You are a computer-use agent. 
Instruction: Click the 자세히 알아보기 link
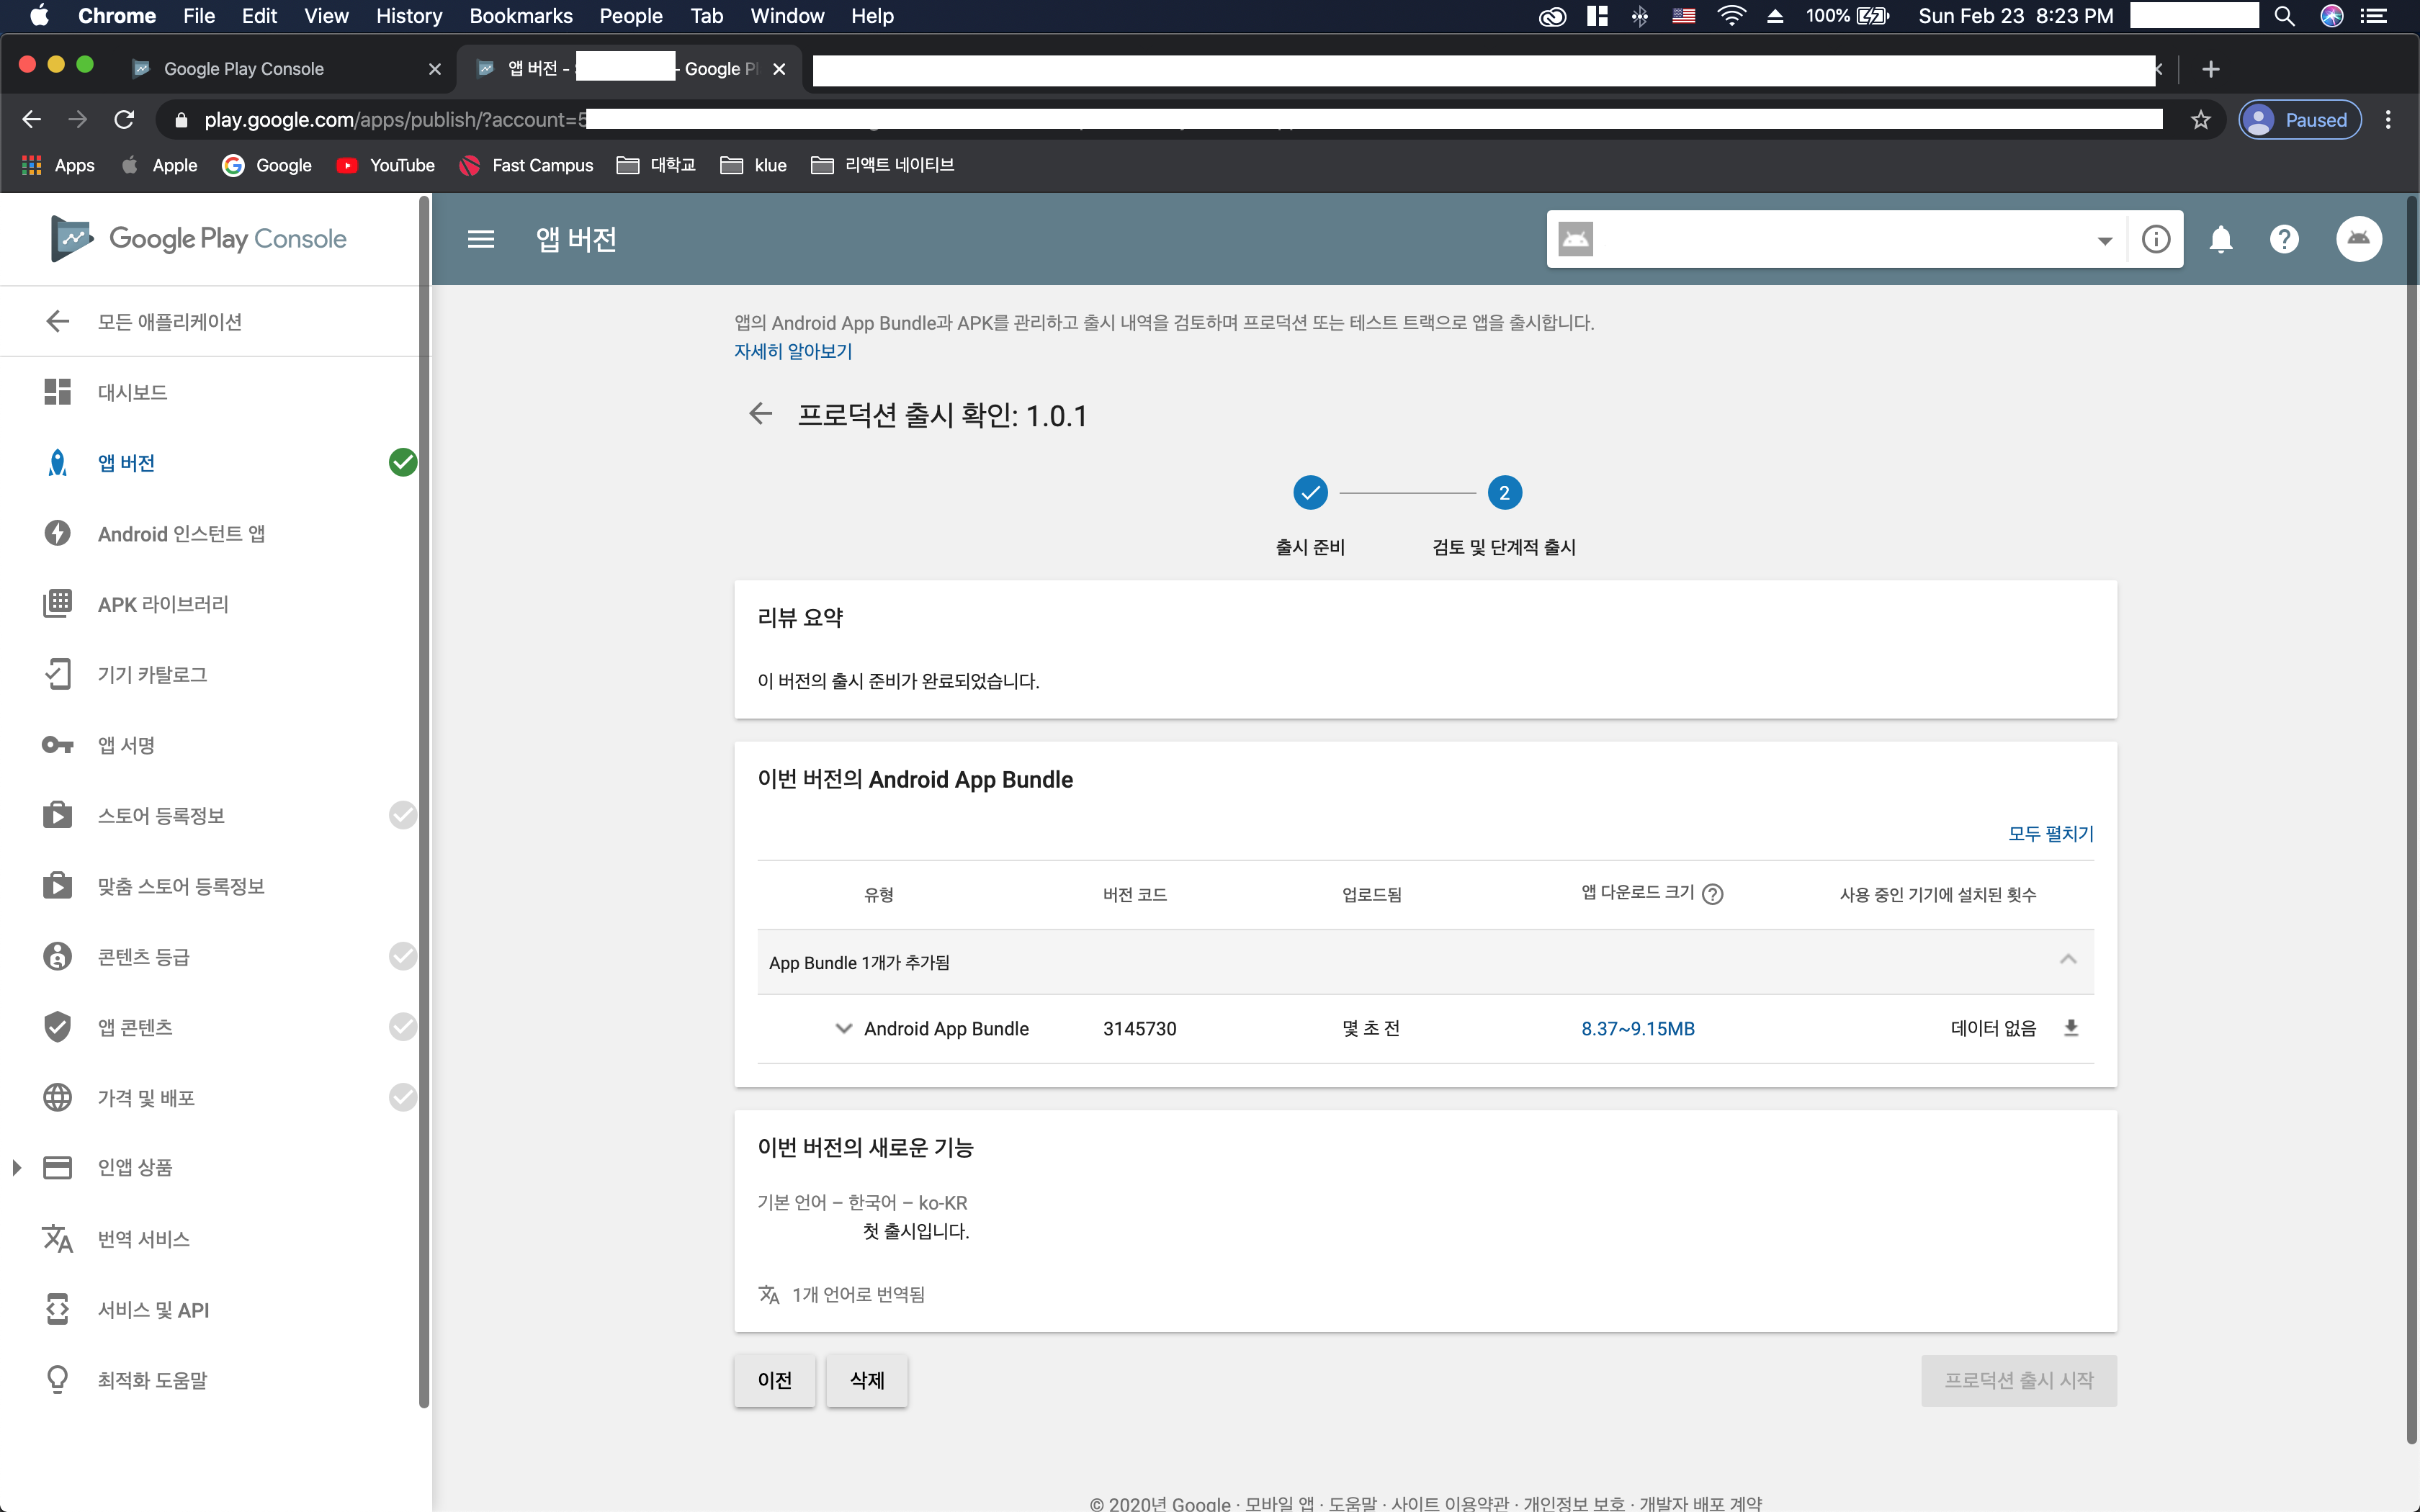coord(792,351)
